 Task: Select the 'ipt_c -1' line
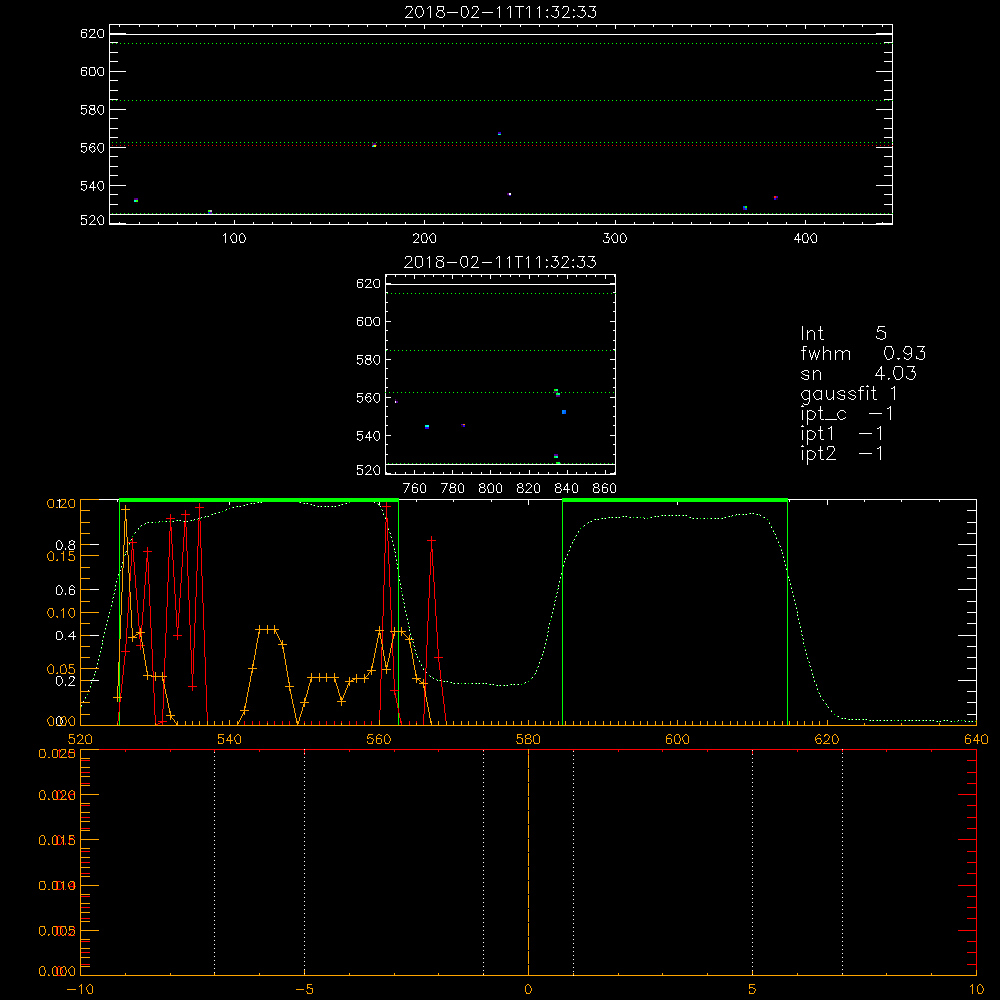click(847, 414)
